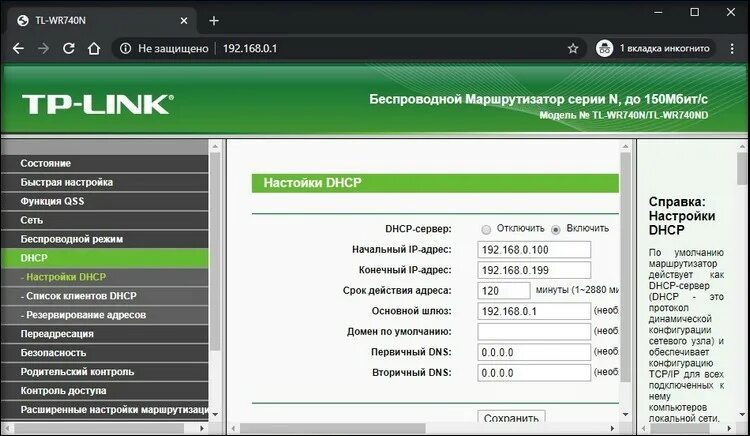
Task: Click the secondary DNS field
Action: [534, 373]
